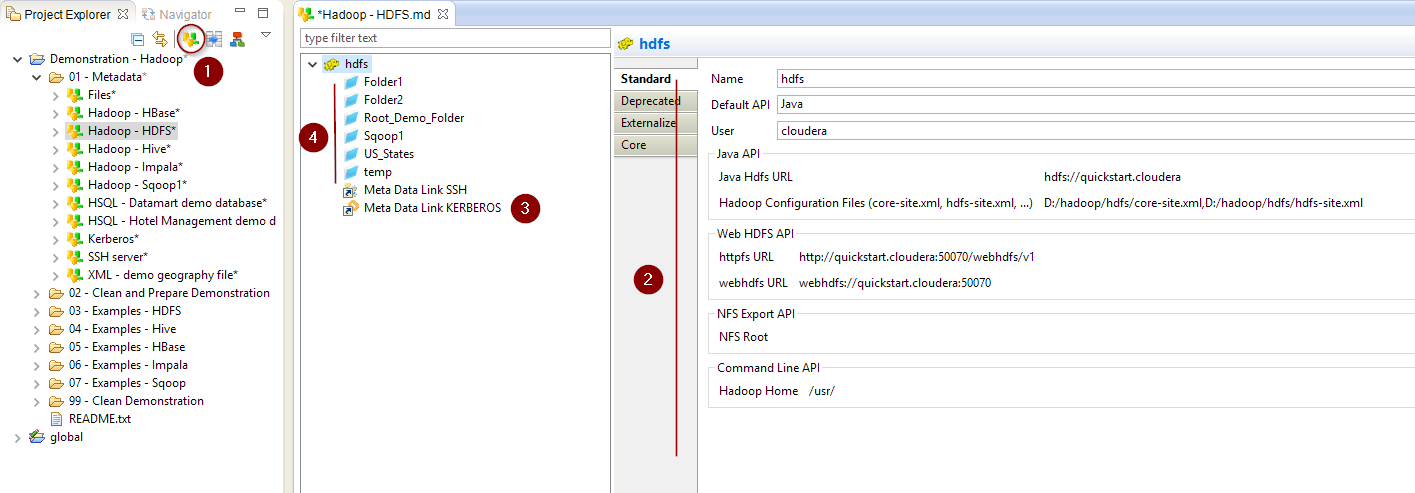The width and height of the screenshot is (1415, 493).
Task: Click the Hadoop Configuration Files path value
Action: 1203,203
